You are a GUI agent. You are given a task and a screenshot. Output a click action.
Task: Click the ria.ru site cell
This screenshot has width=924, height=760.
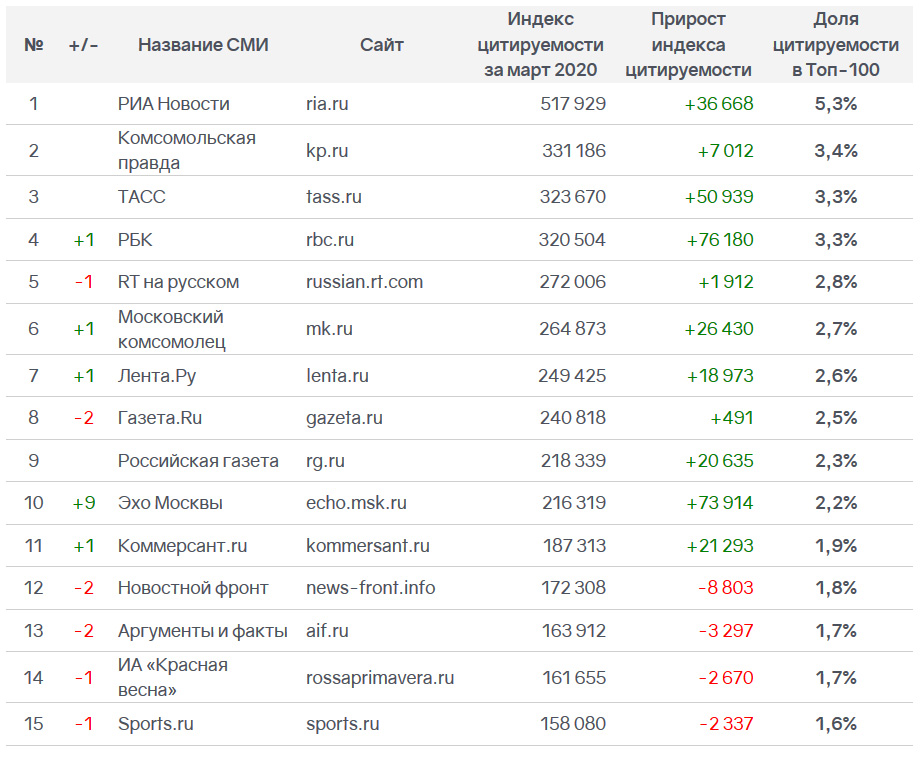327,104
